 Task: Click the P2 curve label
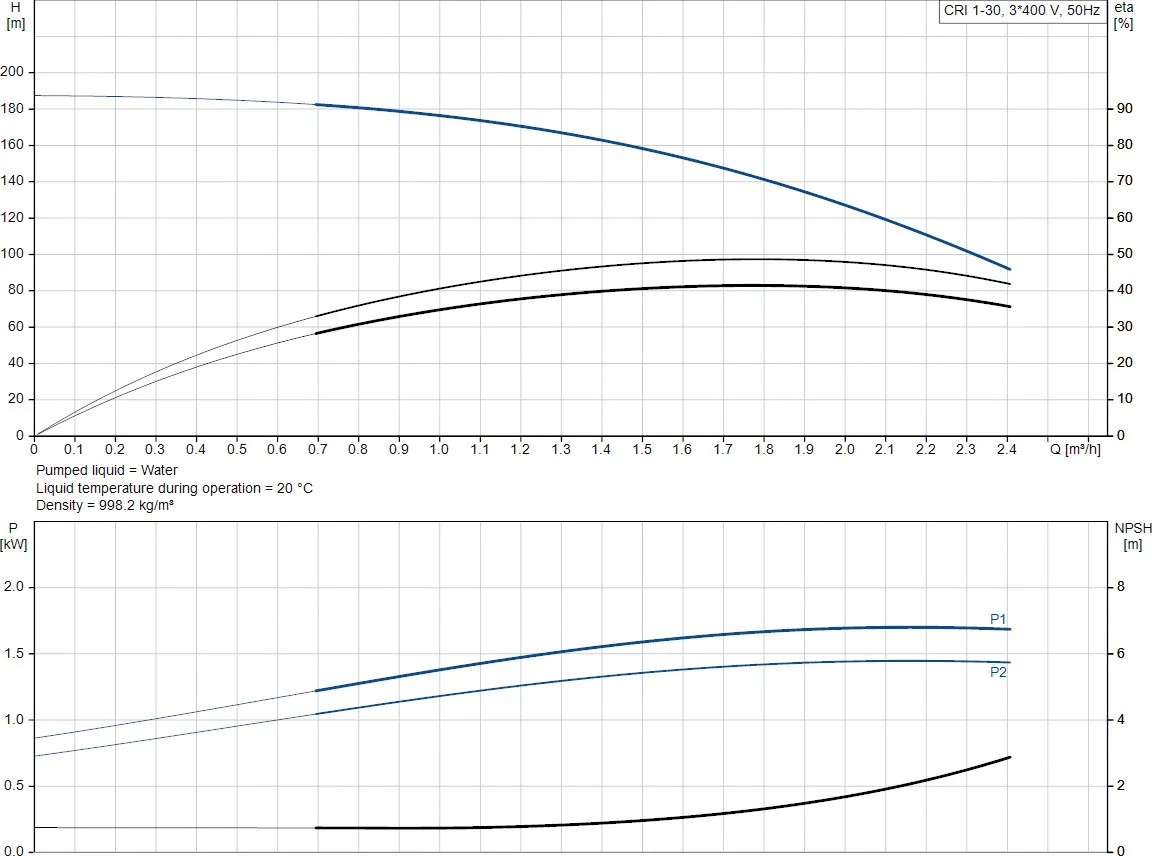pyautogui.click(x=998, y=672)
